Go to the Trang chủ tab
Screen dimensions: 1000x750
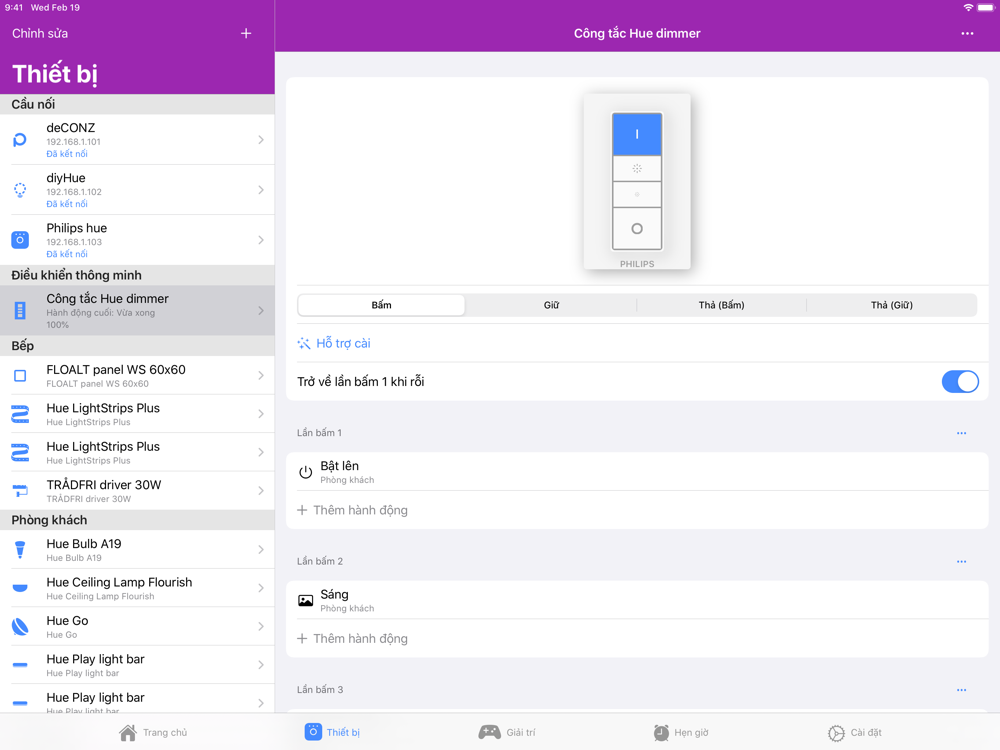pyautogui.click(x=153, y=732)
